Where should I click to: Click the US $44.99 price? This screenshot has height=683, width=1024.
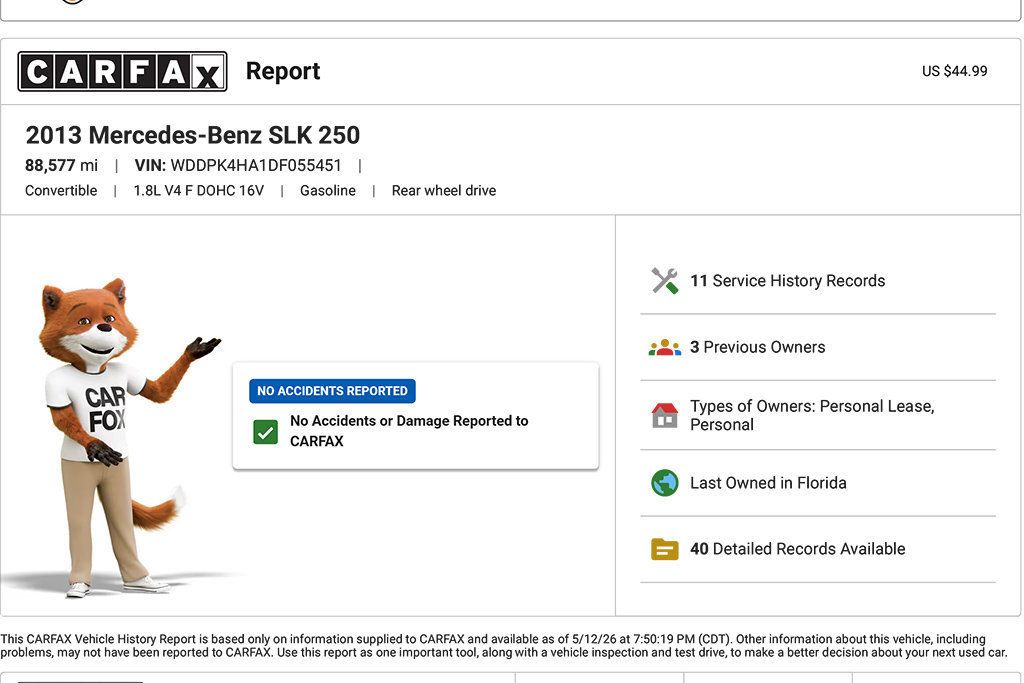(954, 71)
